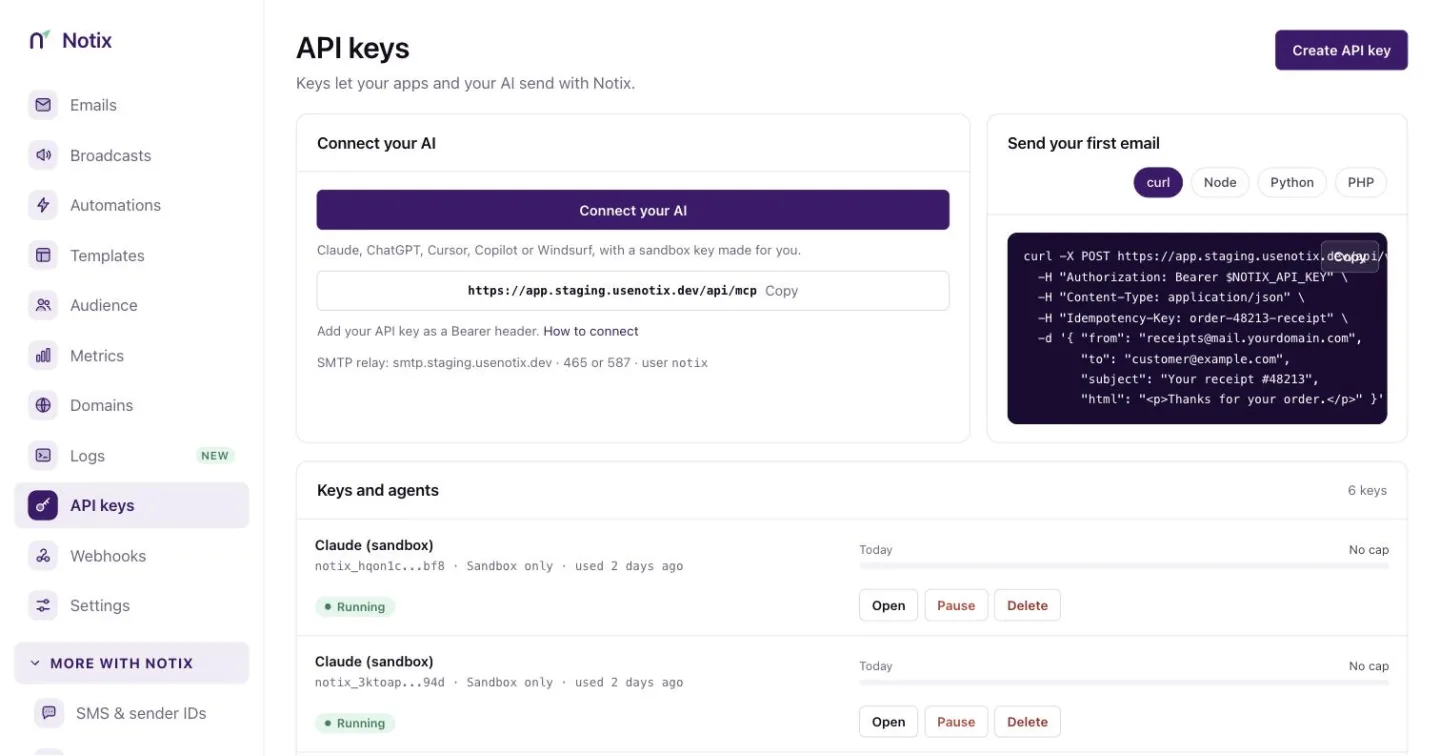Click the Metrics bar chart icon
Image resolution: width=1440 pixels, height=756 pixels.
[x=43, y=355]
